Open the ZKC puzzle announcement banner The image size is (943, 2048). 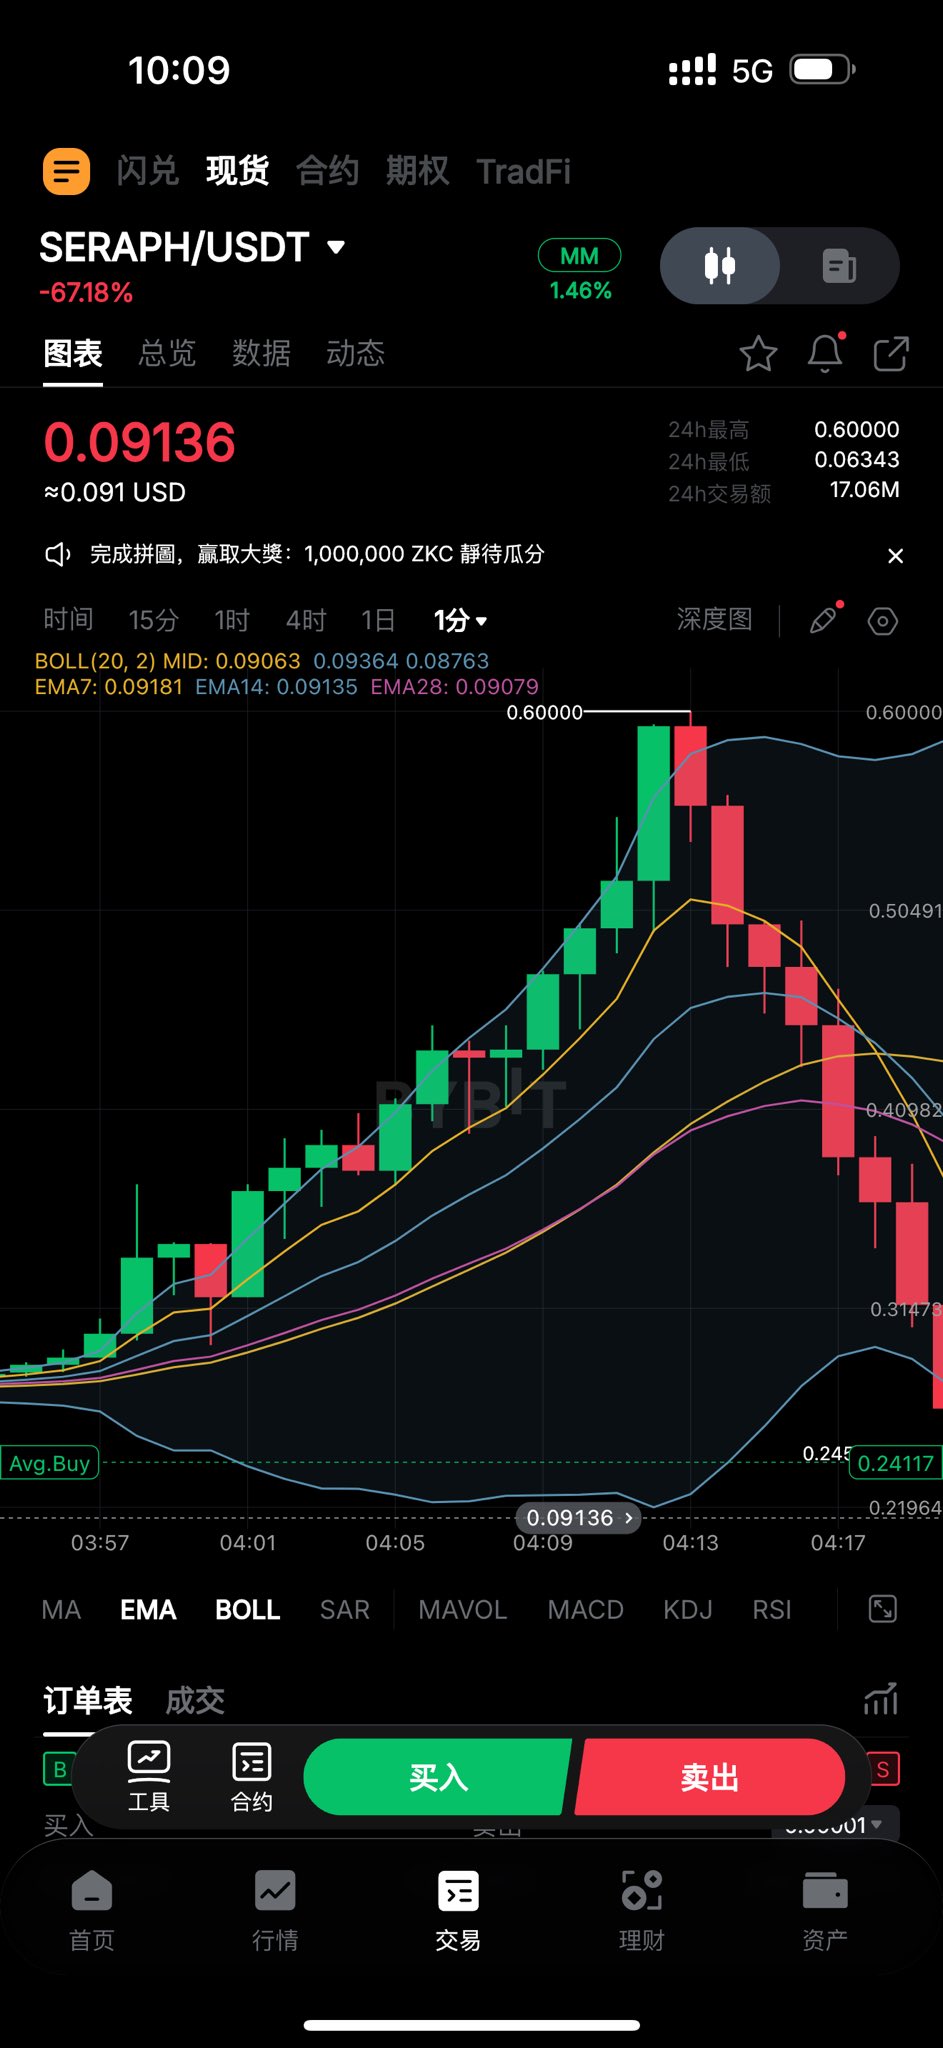[x=317, y=554]
